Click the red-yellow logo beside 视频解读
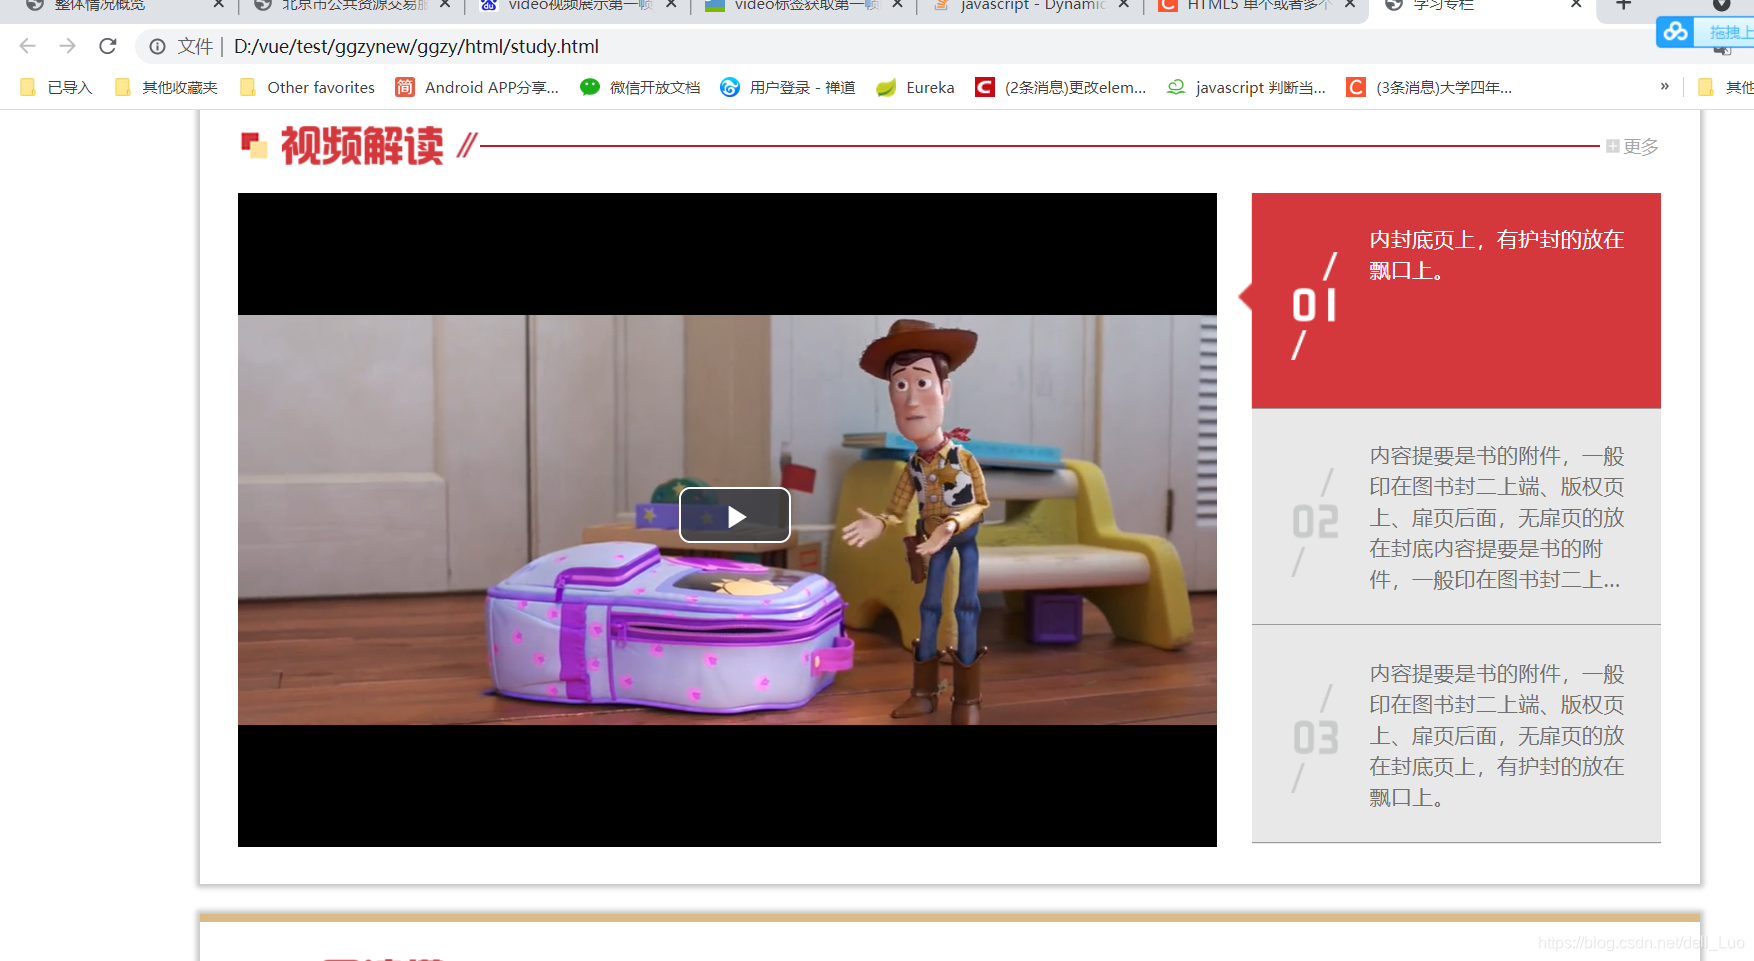1754x961 pixels. pyautogui.click(x=254, y=145)
